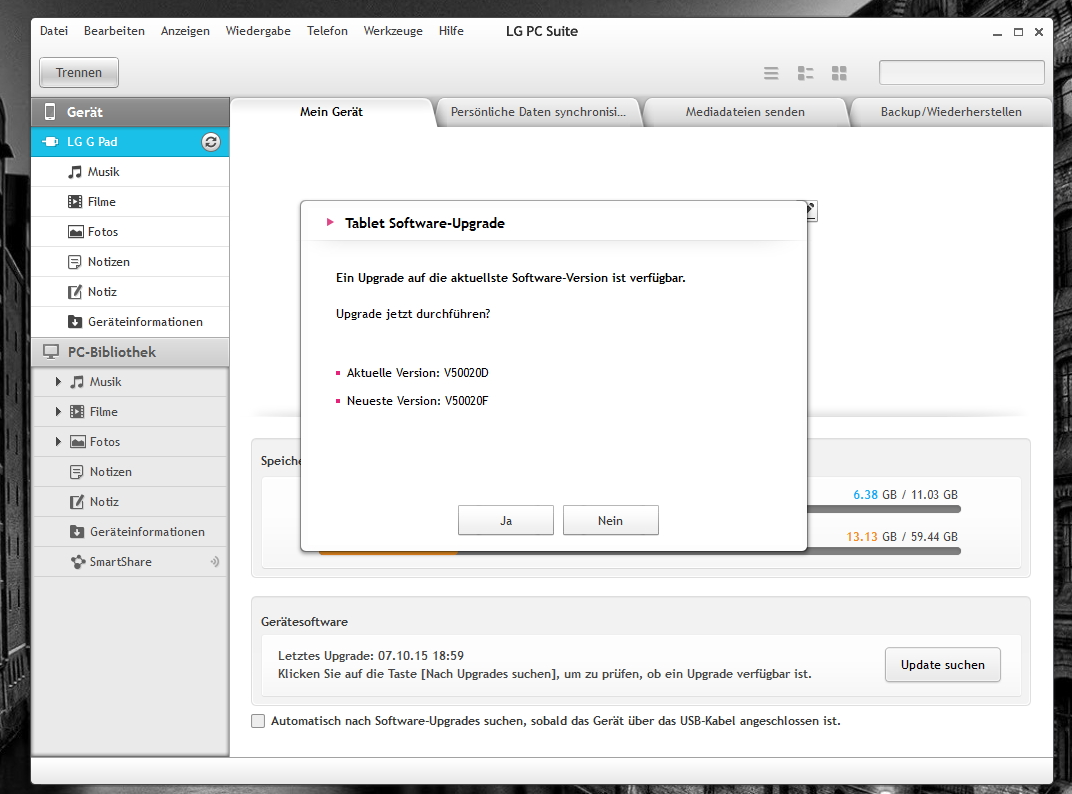Click PC-Bibliothek Notiz pencil icon
Viewport: 1072px width, 794px height.
[77, 502]
